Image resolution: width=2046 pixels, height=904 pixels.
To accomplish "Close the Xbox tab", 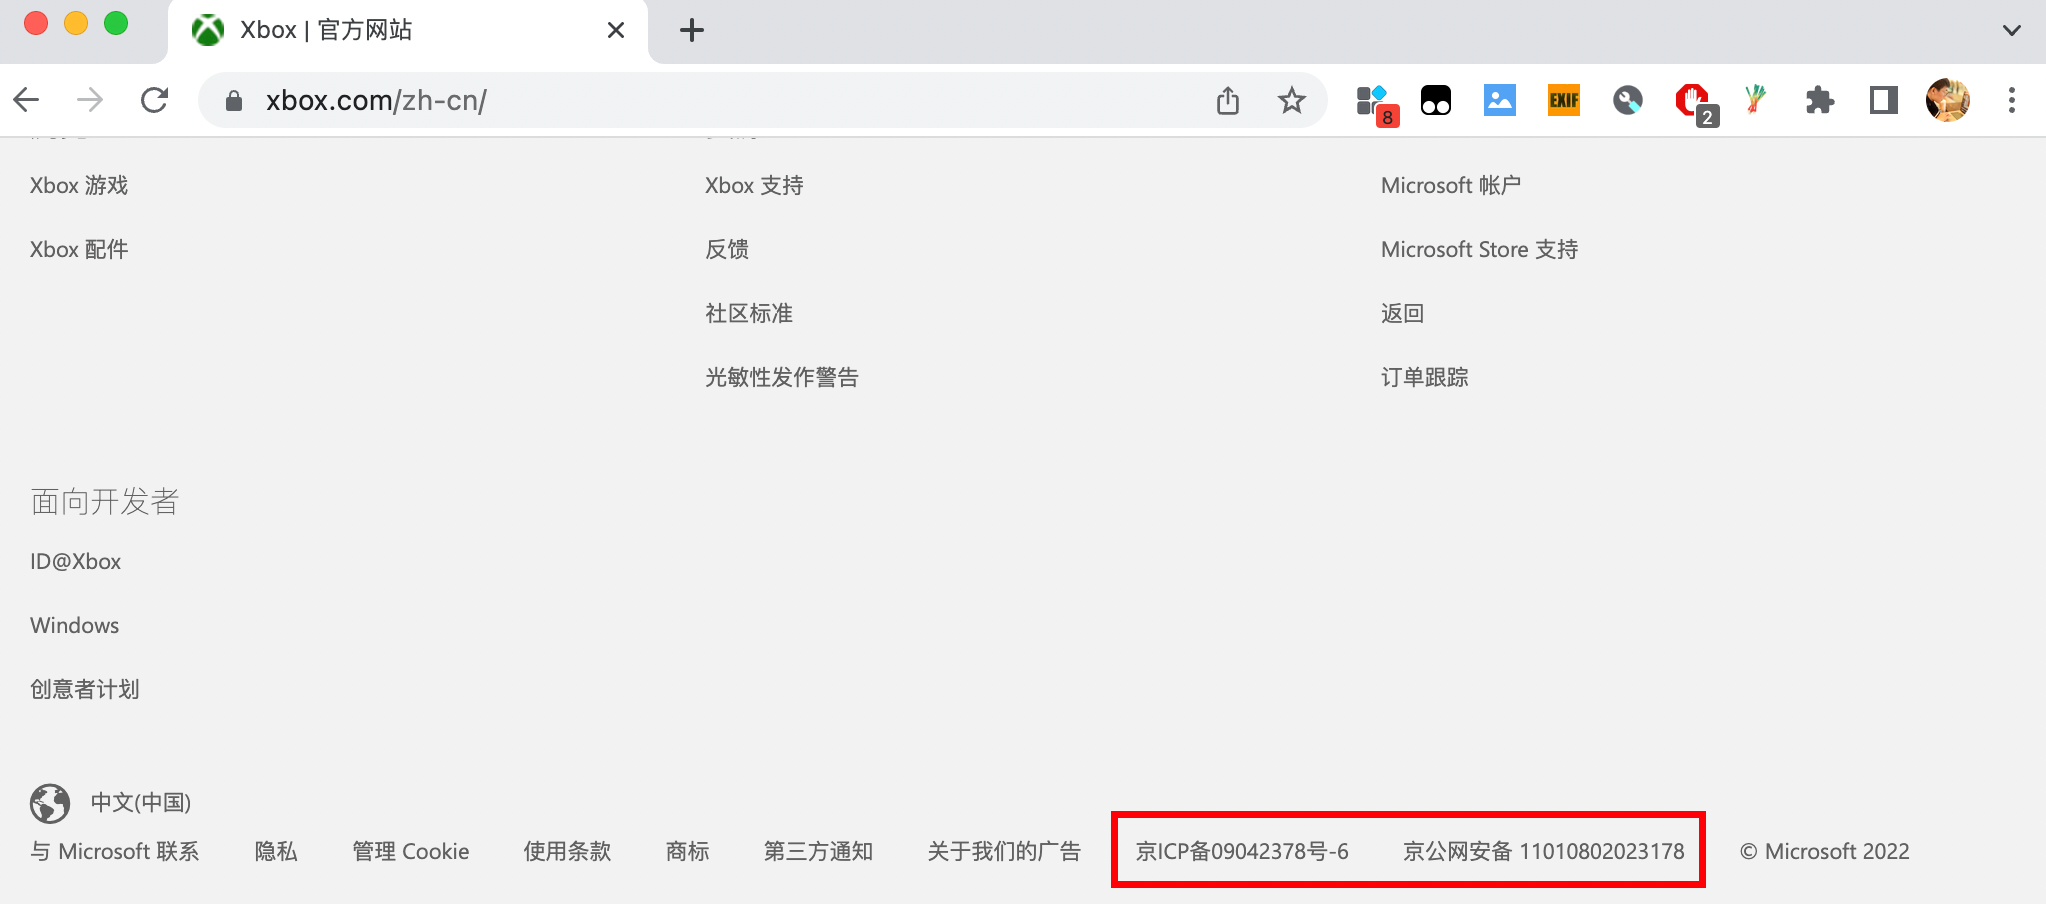I will [616, 30].
